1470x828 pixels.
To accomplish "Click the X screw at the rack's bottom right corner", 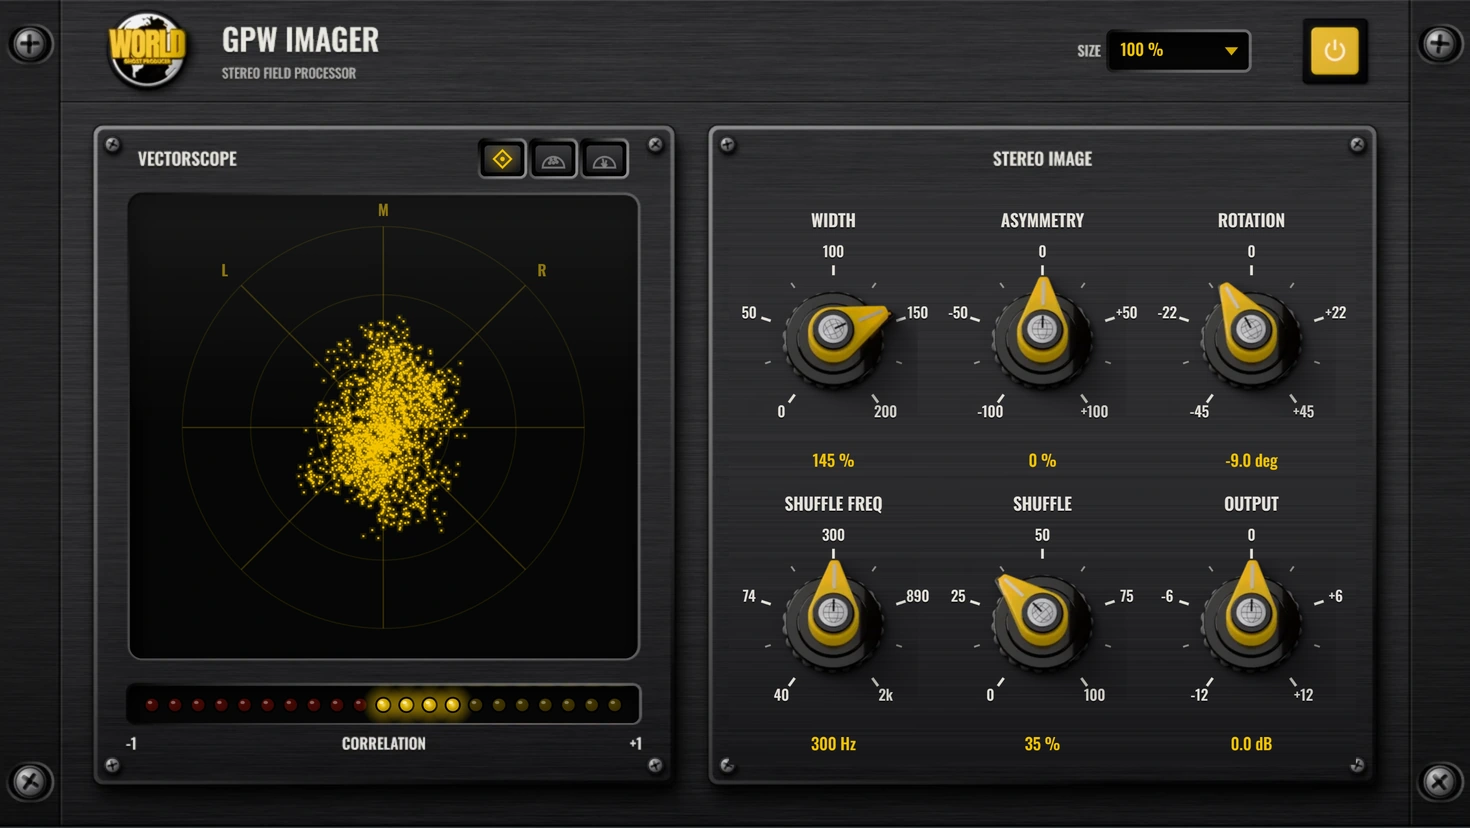I will point(1439,781).
